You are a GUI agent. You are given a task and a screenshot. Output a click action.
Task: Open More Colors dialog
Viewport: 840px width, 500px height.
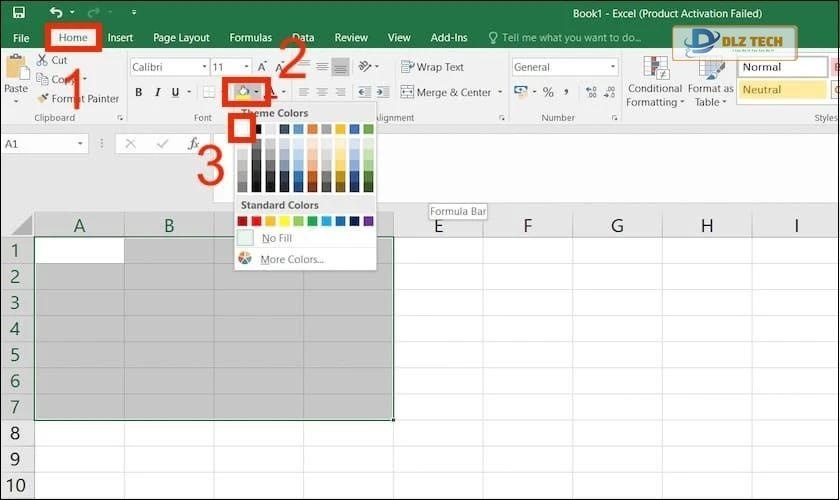click(291, 260)
